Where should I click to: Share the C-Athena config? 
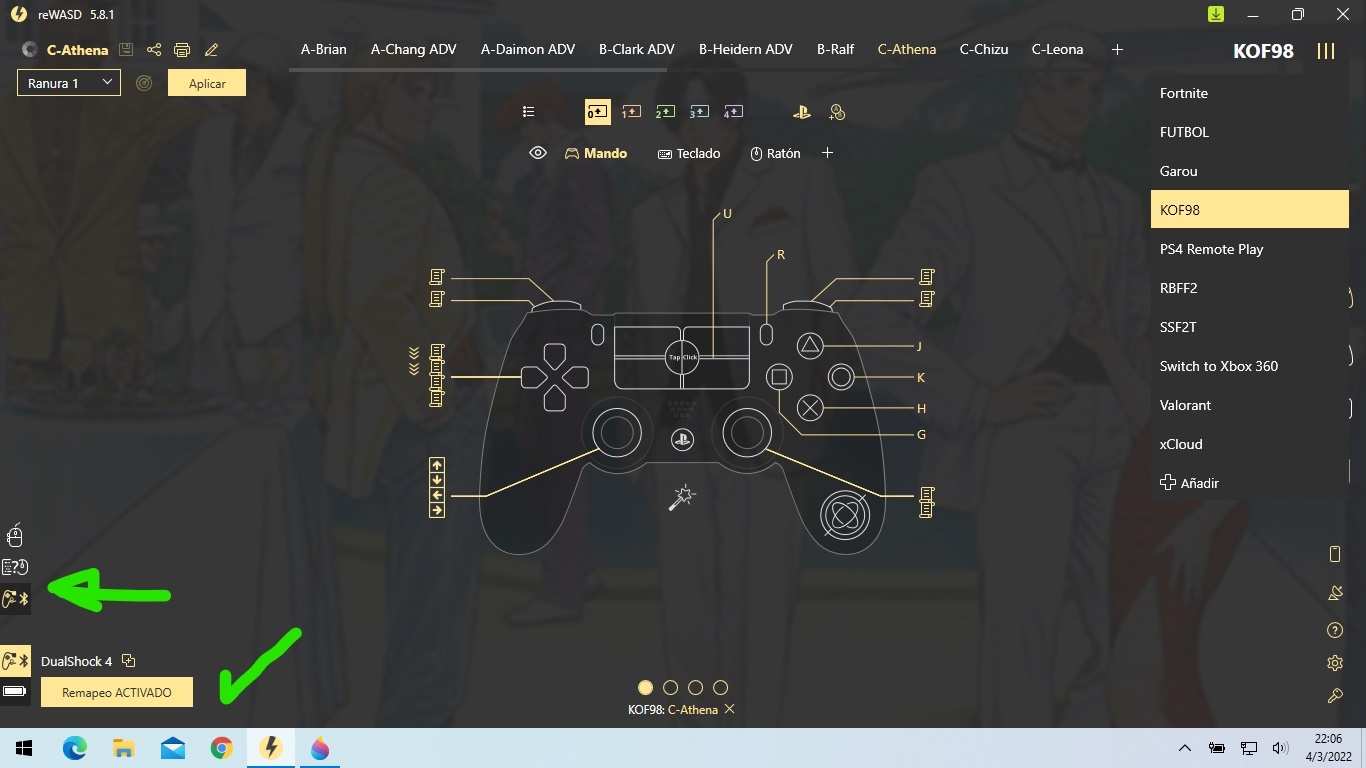pos(154,50)
